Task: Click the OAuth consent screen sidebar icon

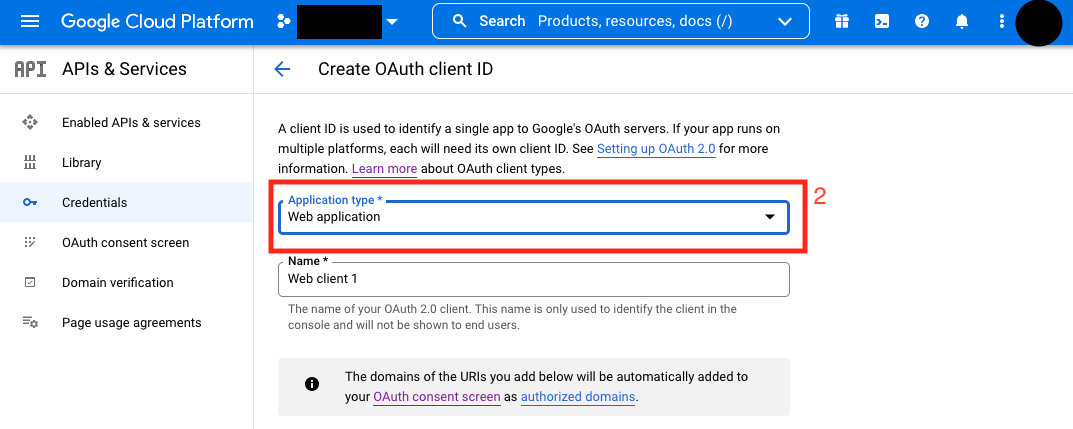Action: (x=29, y=242)
